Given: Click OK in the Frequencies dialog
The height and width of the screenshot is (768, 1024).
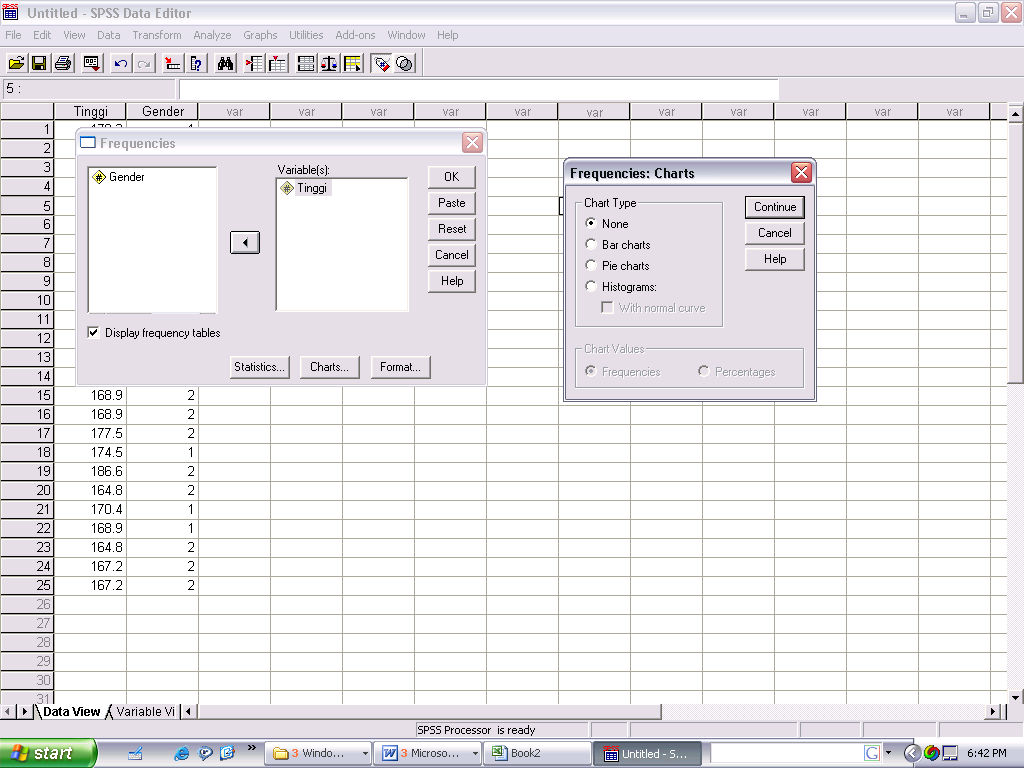Looking at the screenshot, I should click(451, 177).
